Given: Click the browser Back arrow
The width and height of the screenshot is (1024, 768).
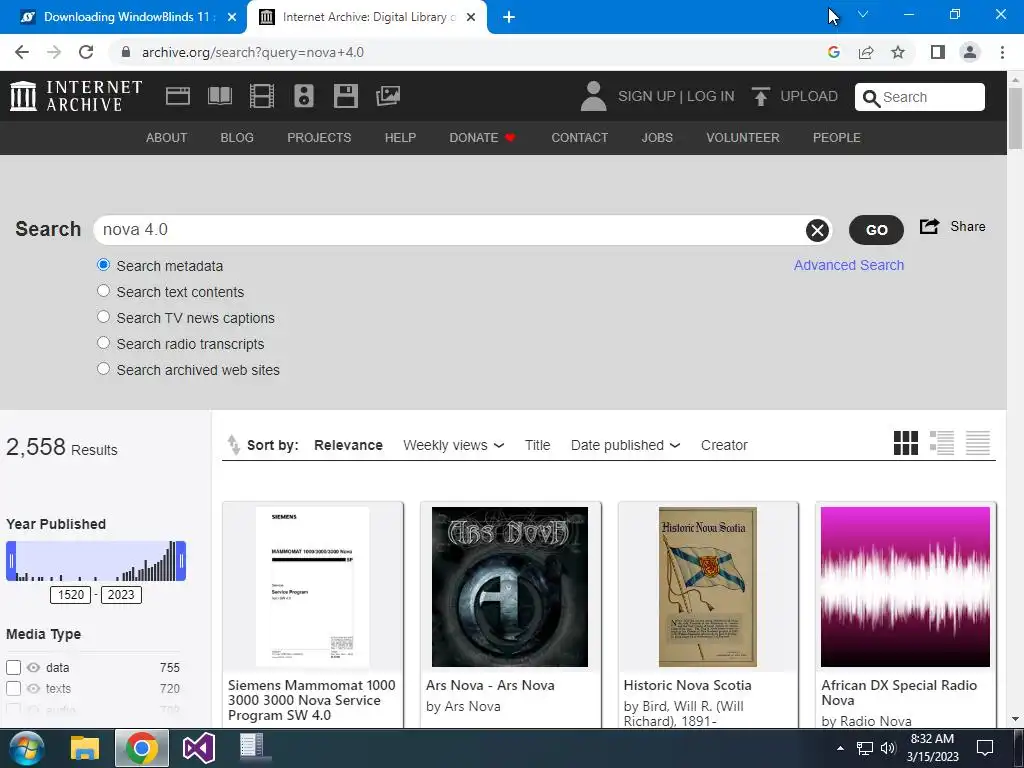Looking at the screenshot, I should pyautogui.click(x=22, y=52).
